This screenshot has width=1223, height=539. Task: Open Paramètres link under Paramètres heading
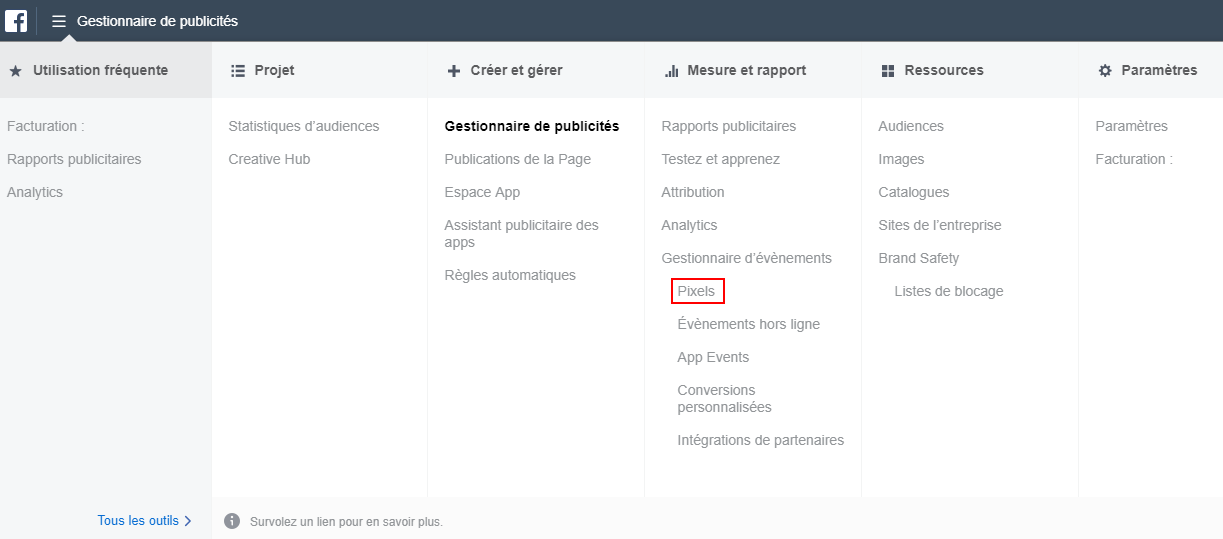[x=1131, y=126]
